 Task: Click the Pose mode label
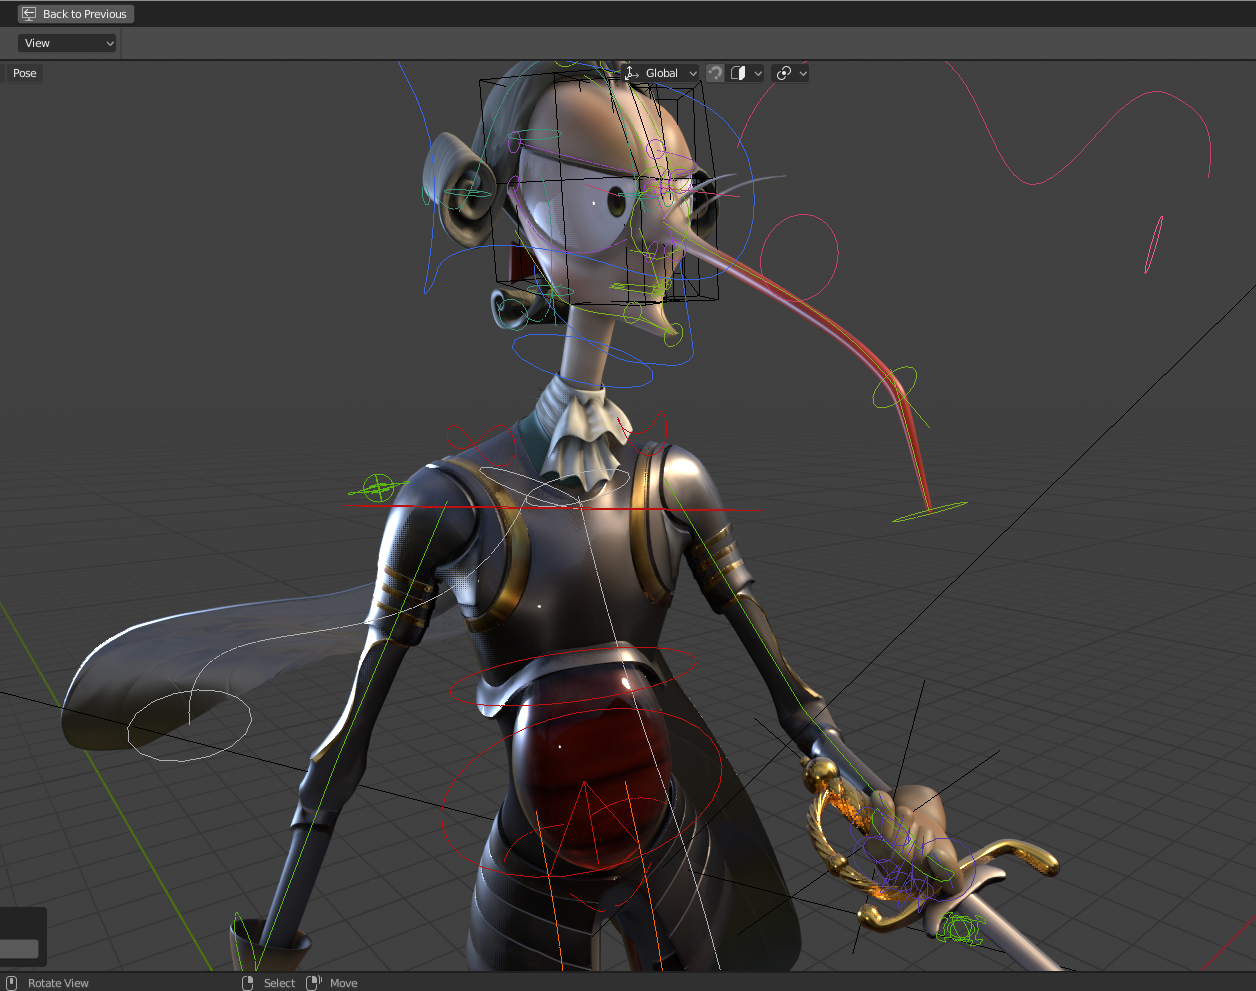click(x=25, y=73)
